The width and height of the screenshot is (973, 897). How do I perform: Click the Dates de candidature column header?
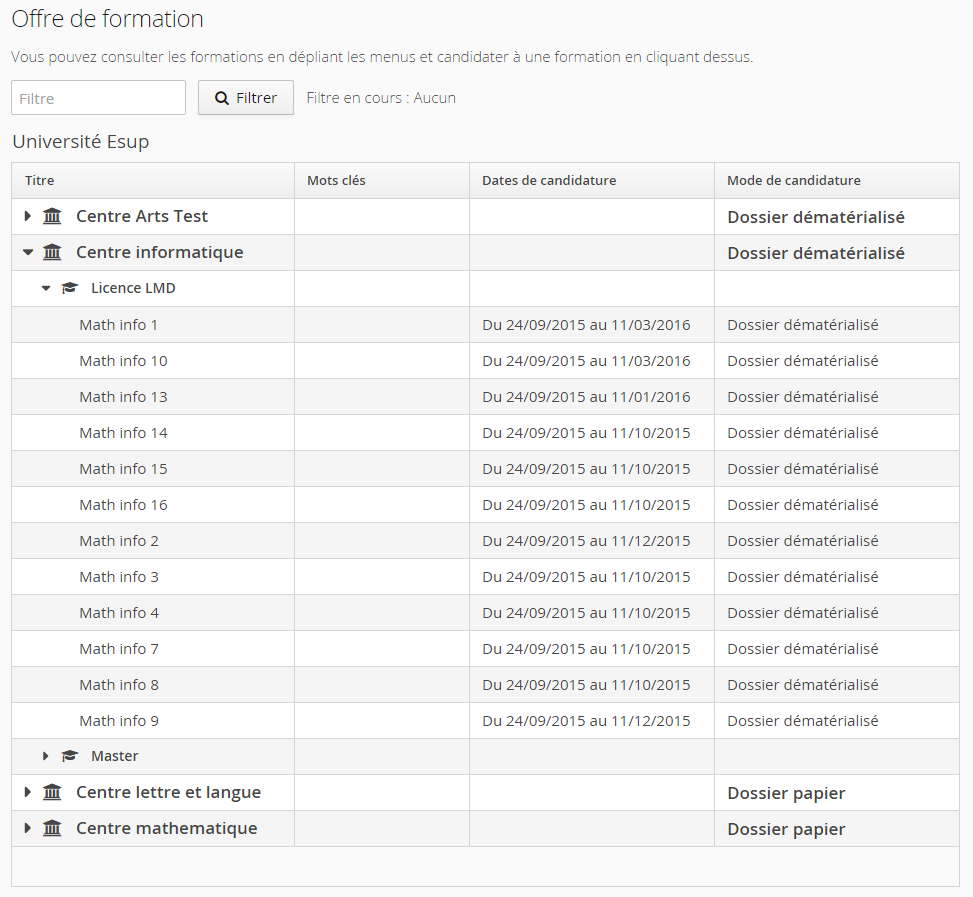pyautogui.click(x=549, y=181)
